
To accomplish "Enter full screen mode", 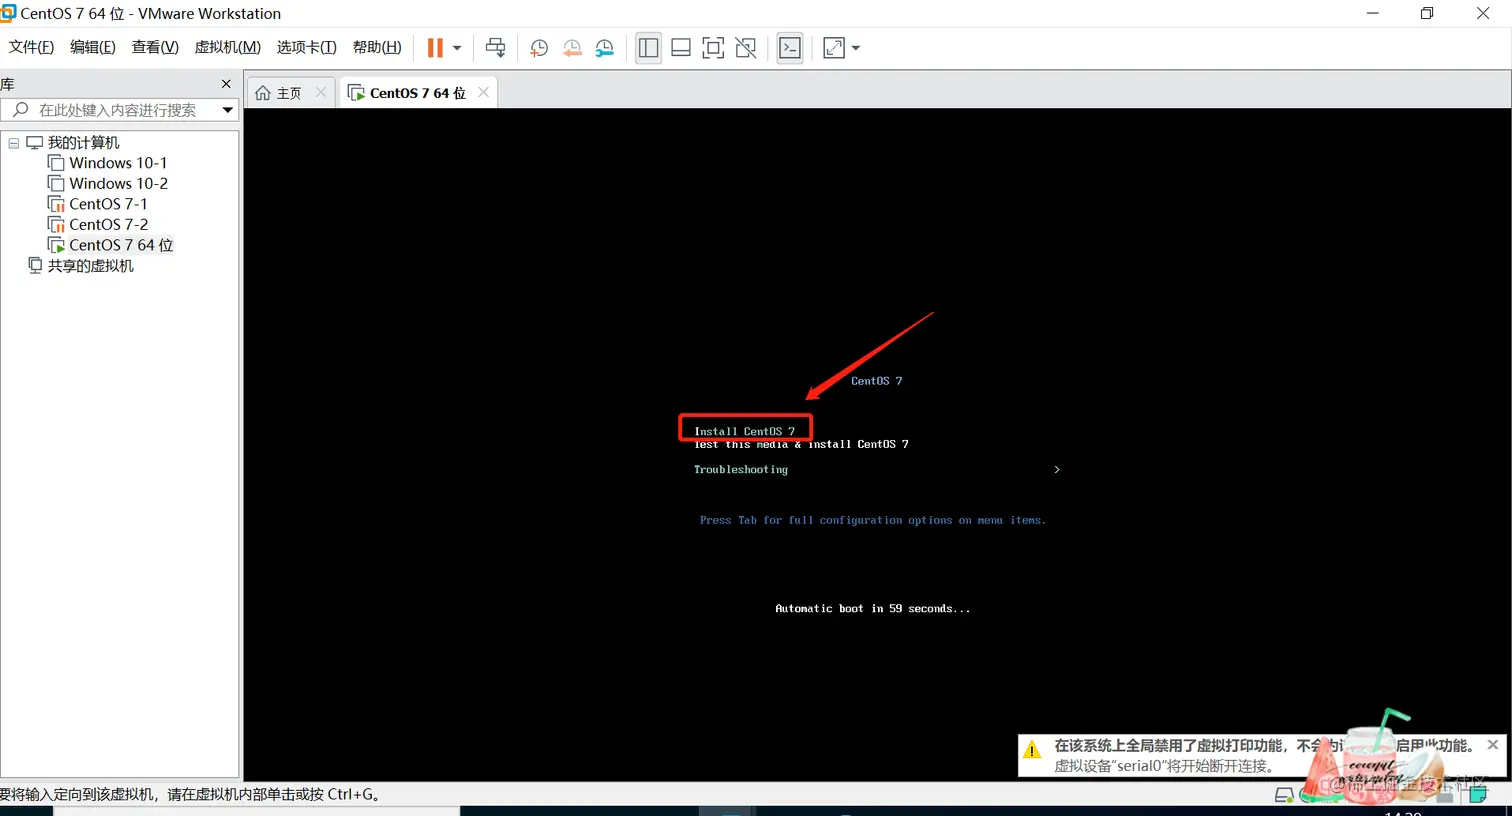I will (x=713, y=48).
